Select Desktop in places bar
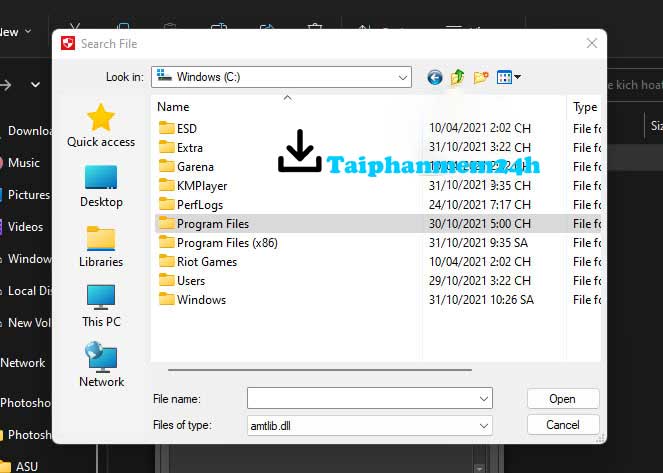The image size is (663, 473). pyautogui.click(x=101, y=186)
